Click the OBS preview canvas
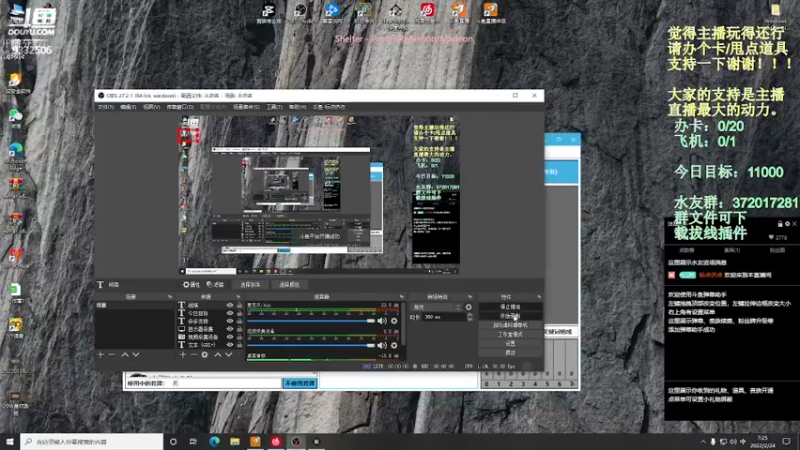Viewport: 800px width, 450px height. [319, 195]
